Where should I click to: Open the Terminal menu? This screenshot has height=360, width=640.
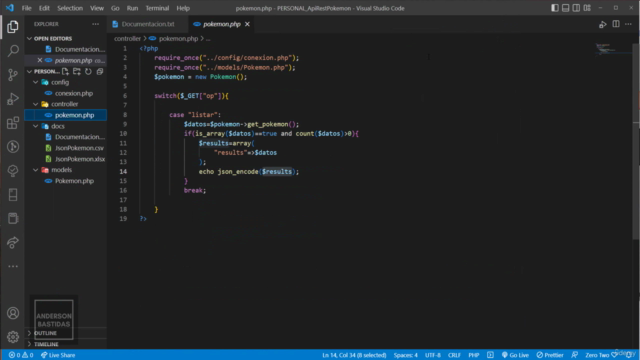click(157, 8)
